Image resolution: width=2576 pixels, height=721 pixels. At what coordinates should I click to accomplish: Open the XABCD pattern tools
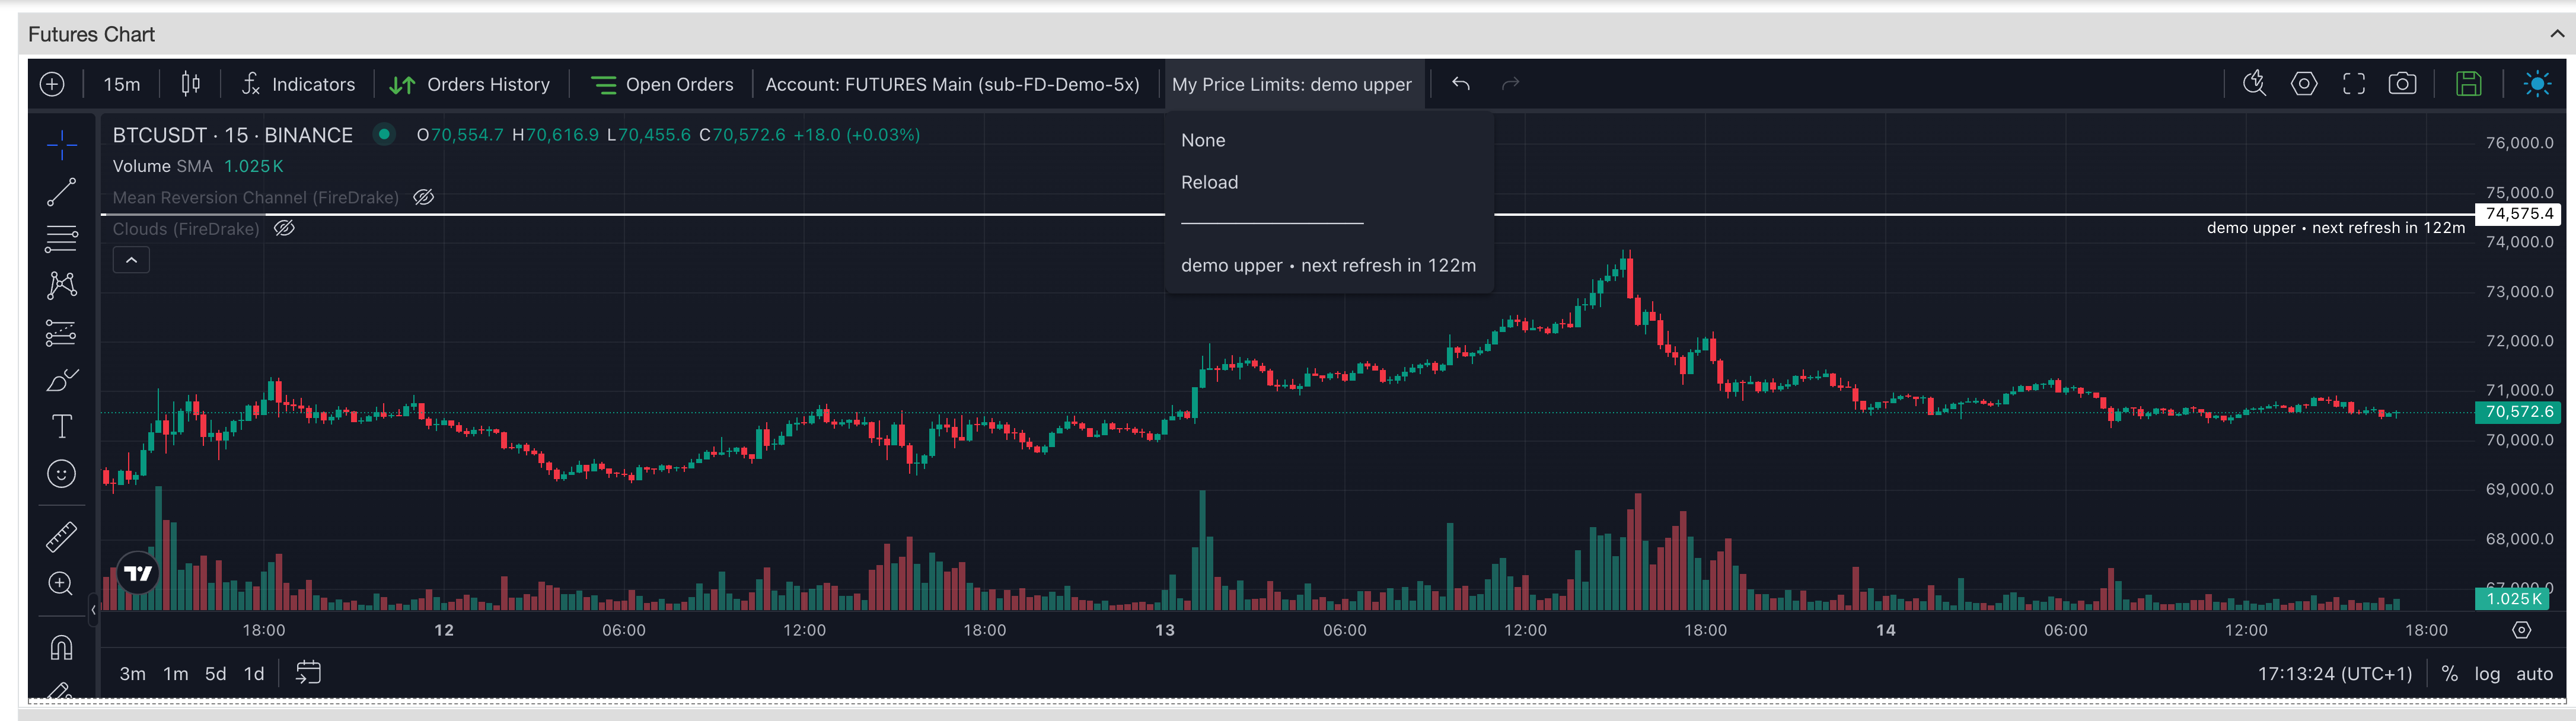click(61, 285)
